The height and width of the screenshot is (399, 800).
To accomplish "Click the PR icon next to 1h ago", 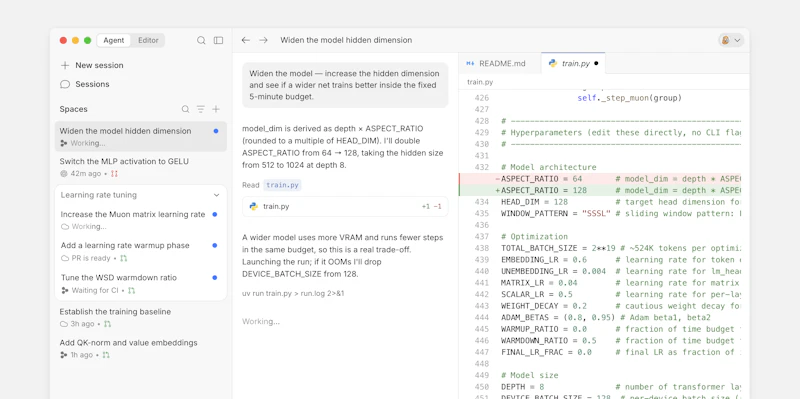I will 106,355.
